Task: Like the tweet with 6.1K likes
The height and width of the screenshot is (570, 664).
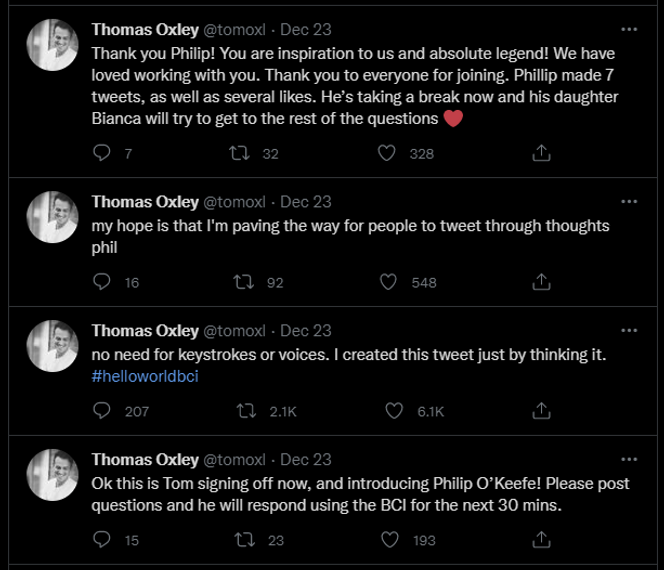Action: (x=394, y=411)
